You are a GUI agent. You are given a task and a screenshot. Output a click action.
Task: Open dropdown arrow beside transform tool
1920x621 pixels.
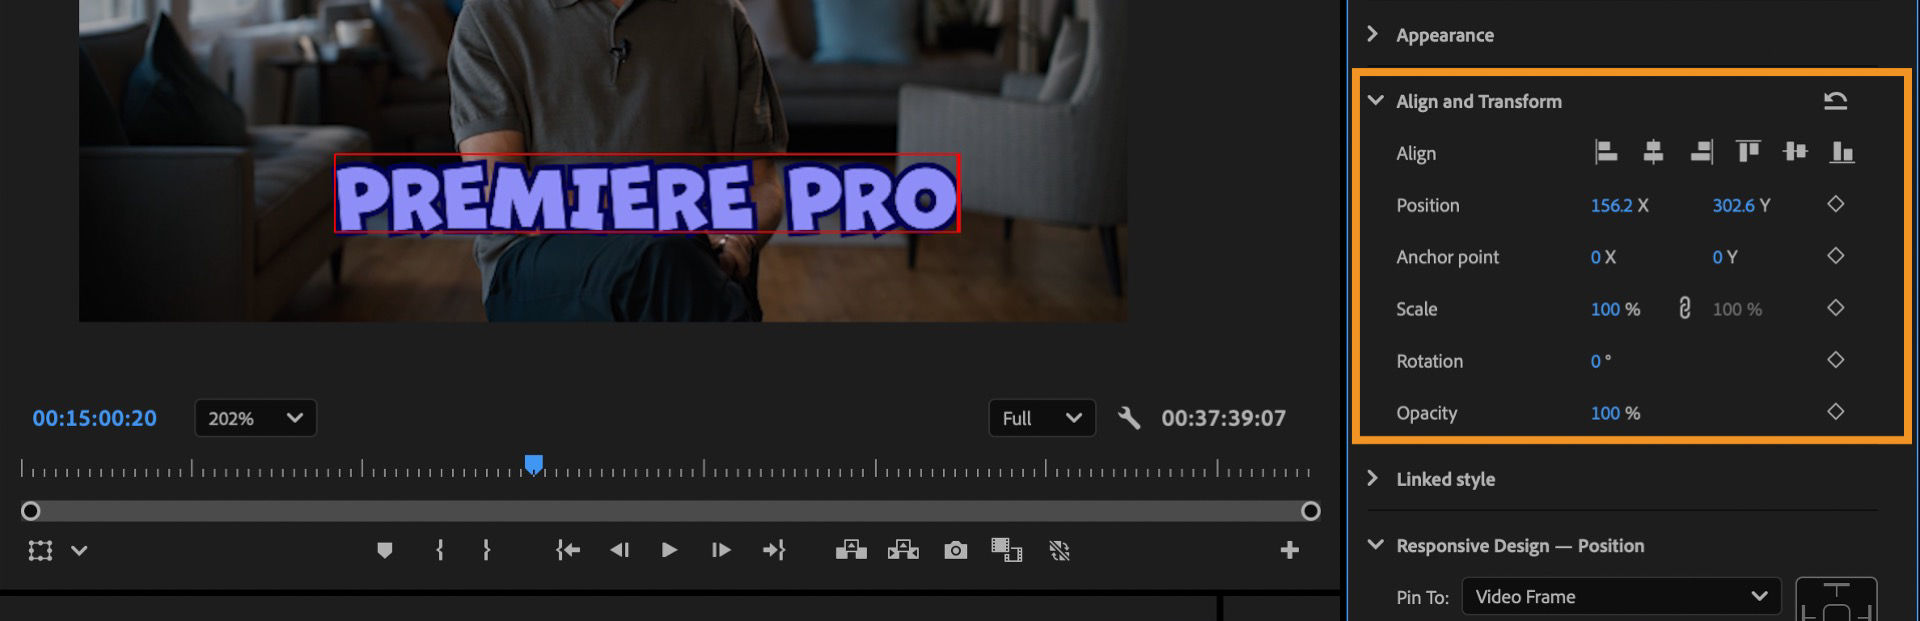pos(79,550)
